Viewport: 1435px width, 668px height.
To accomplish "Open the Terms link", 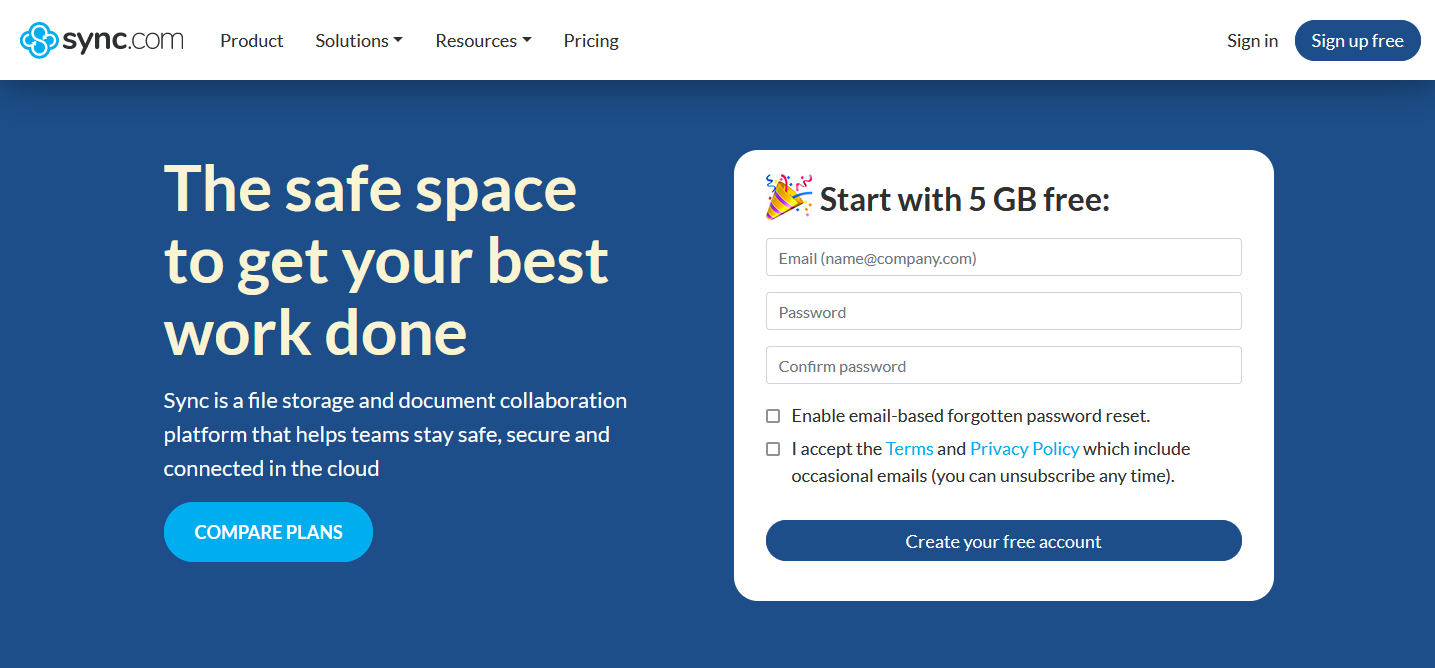I will 909,449.
